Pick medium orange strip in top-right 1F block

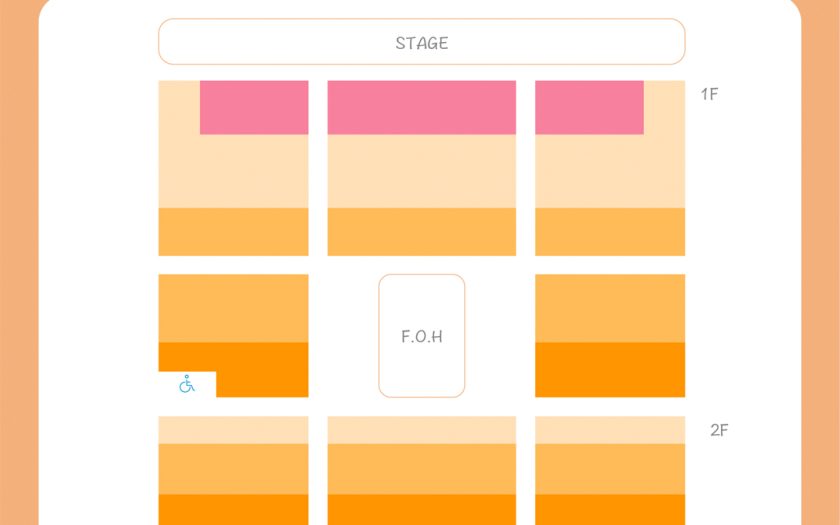point(610,231)
